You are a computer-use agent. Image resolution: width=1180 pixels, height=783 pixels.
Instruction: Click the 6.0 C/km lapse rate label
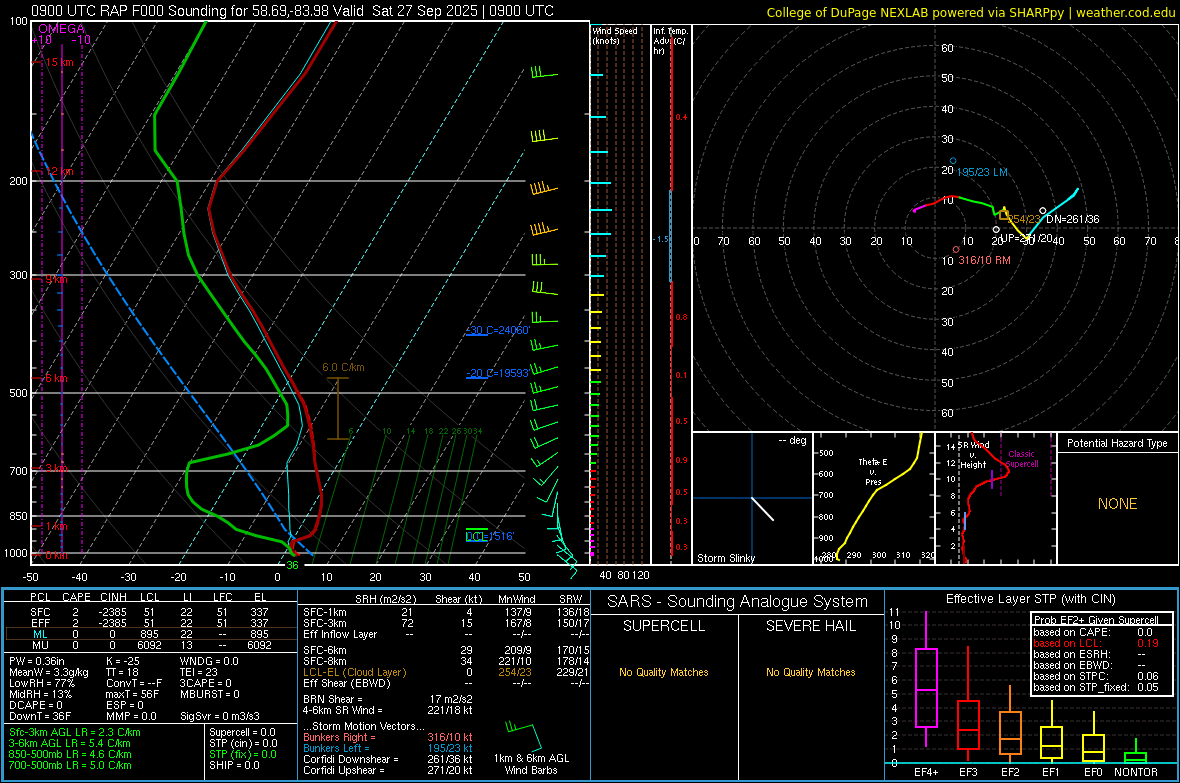pos(343,367)
